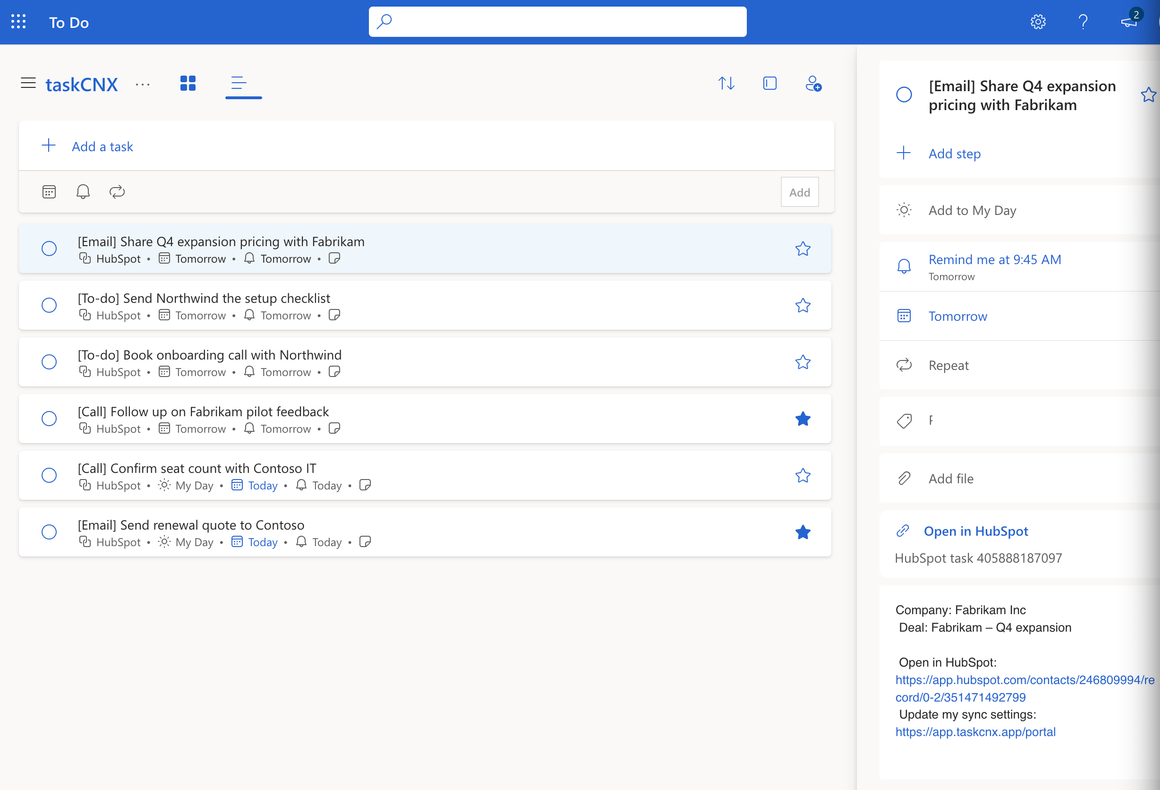Click the paperclip icon beside Add file
This screenshot has height=790, width=1160.
904,479
